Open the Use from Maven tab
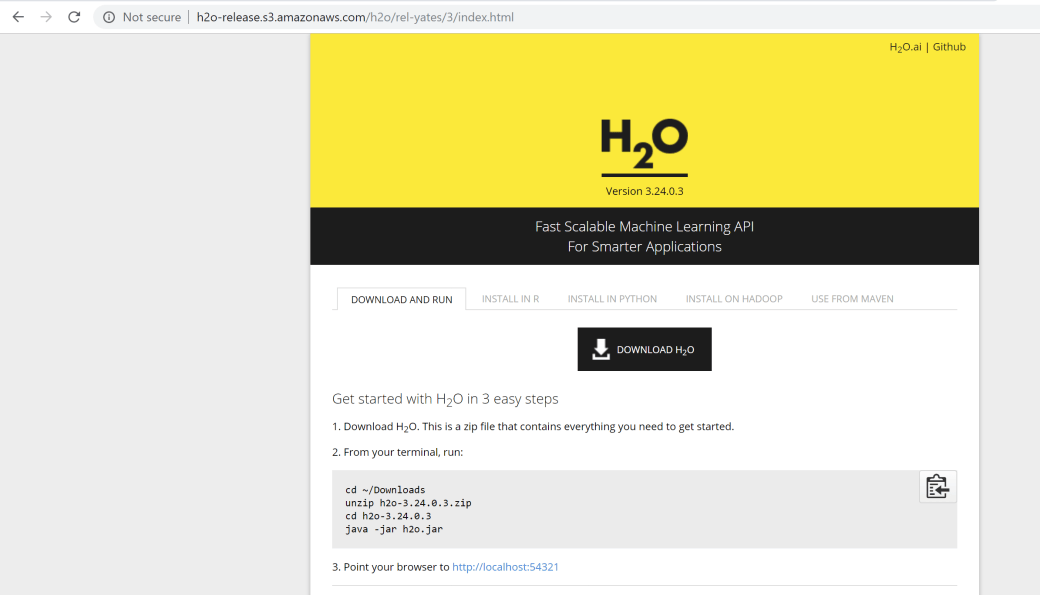 tap(852, 298)
